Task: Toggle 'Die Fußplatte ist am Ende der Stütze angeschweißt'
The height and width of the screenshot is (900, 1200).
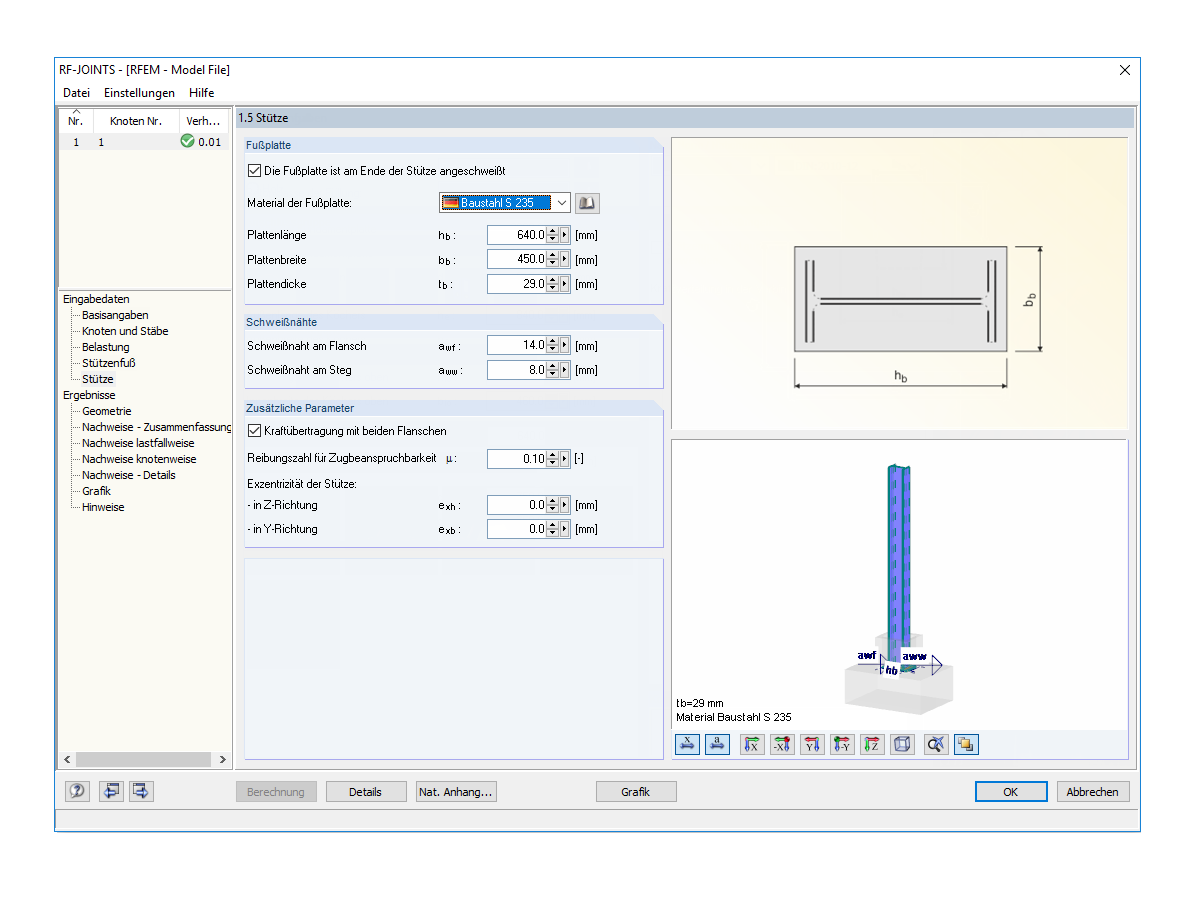Action: (x=254, y=171)
